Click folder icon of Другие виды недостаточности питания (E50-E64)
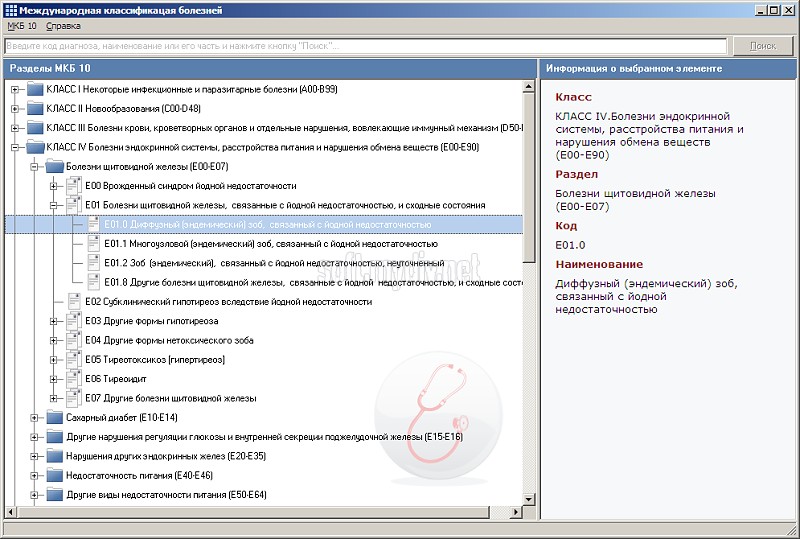The width and height of the screenshot is (800, 539). (54, 495)
